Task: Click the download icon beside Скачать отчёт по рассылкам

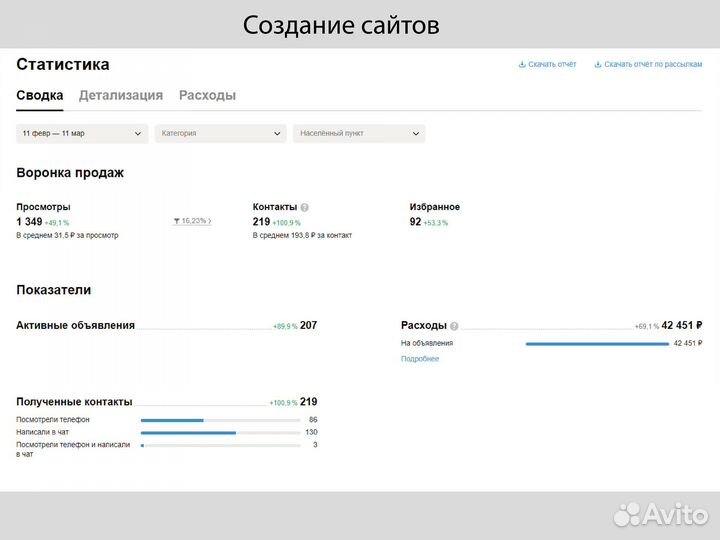Action: (x=598, y=64)
